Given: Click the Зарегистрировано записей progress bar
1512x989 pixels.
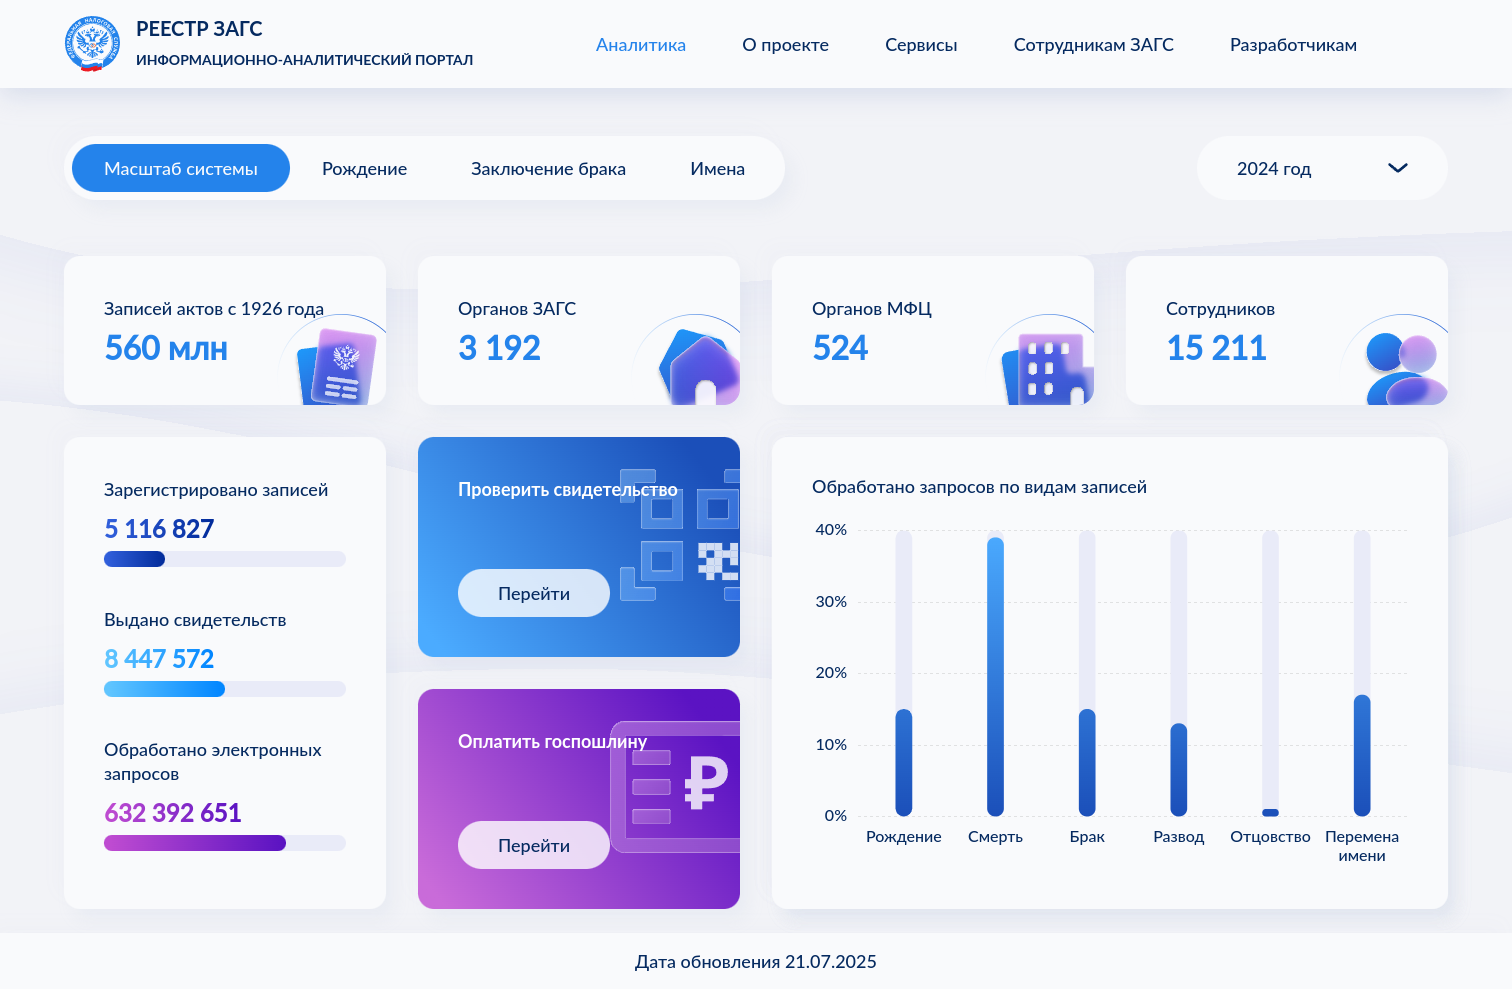Looking at the screenshot, I should [225, 559].
